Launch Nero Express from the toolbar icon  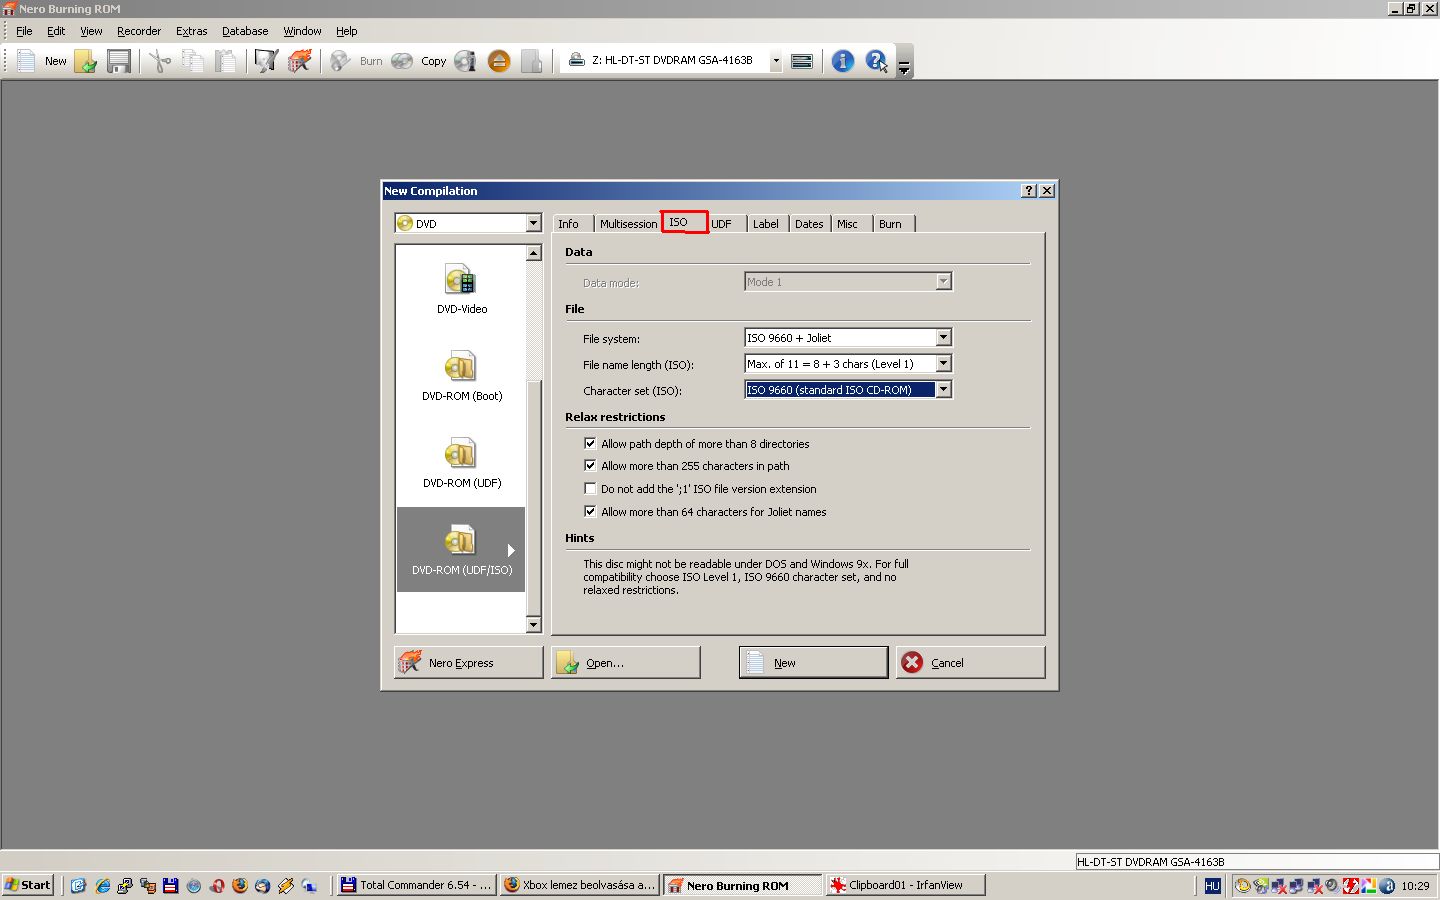[299, 61]
